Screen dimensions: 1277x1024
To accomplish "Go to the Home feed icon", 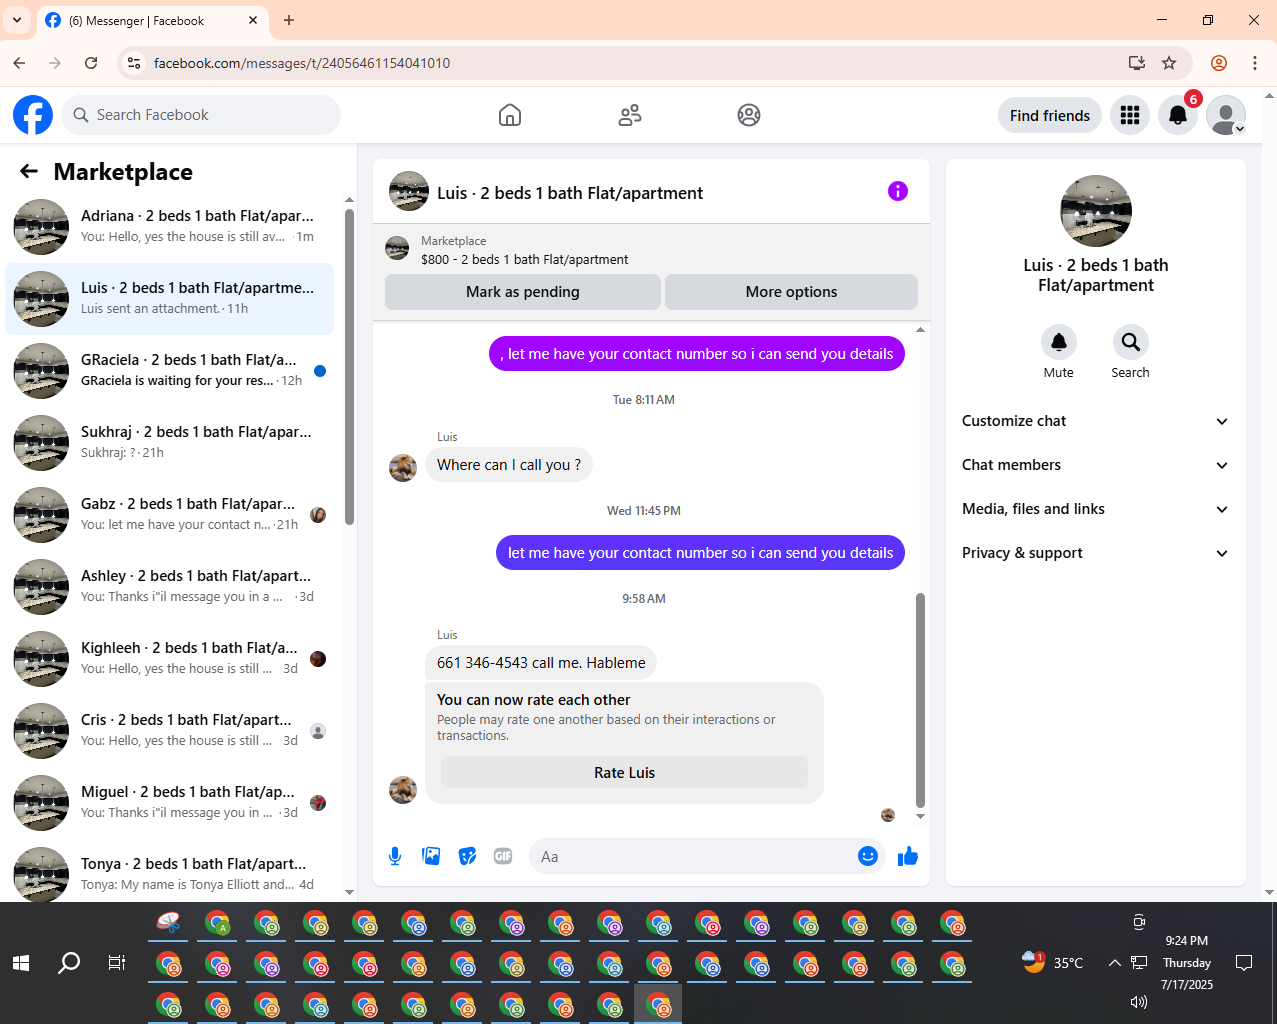I will [x=510, y=115].
